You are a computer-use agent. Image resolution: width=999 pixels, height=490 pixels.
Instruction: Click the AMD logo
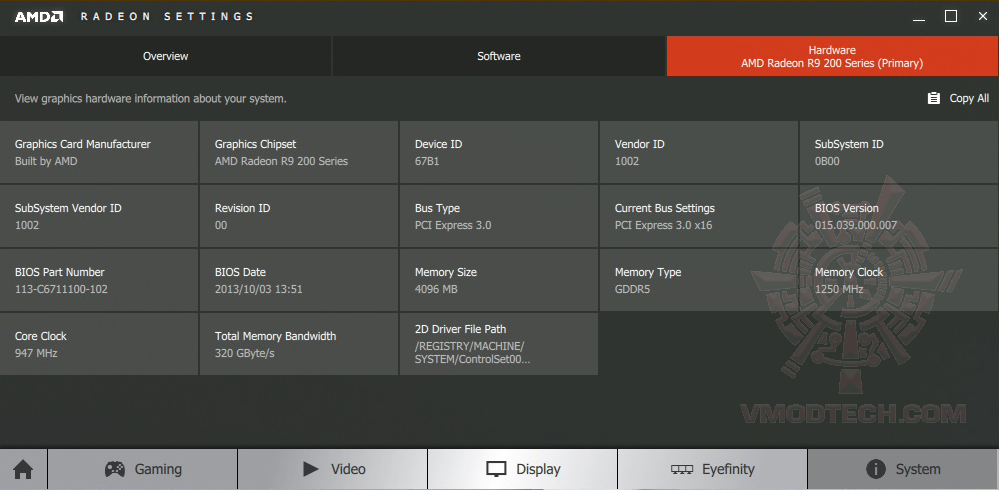(39, 17)
